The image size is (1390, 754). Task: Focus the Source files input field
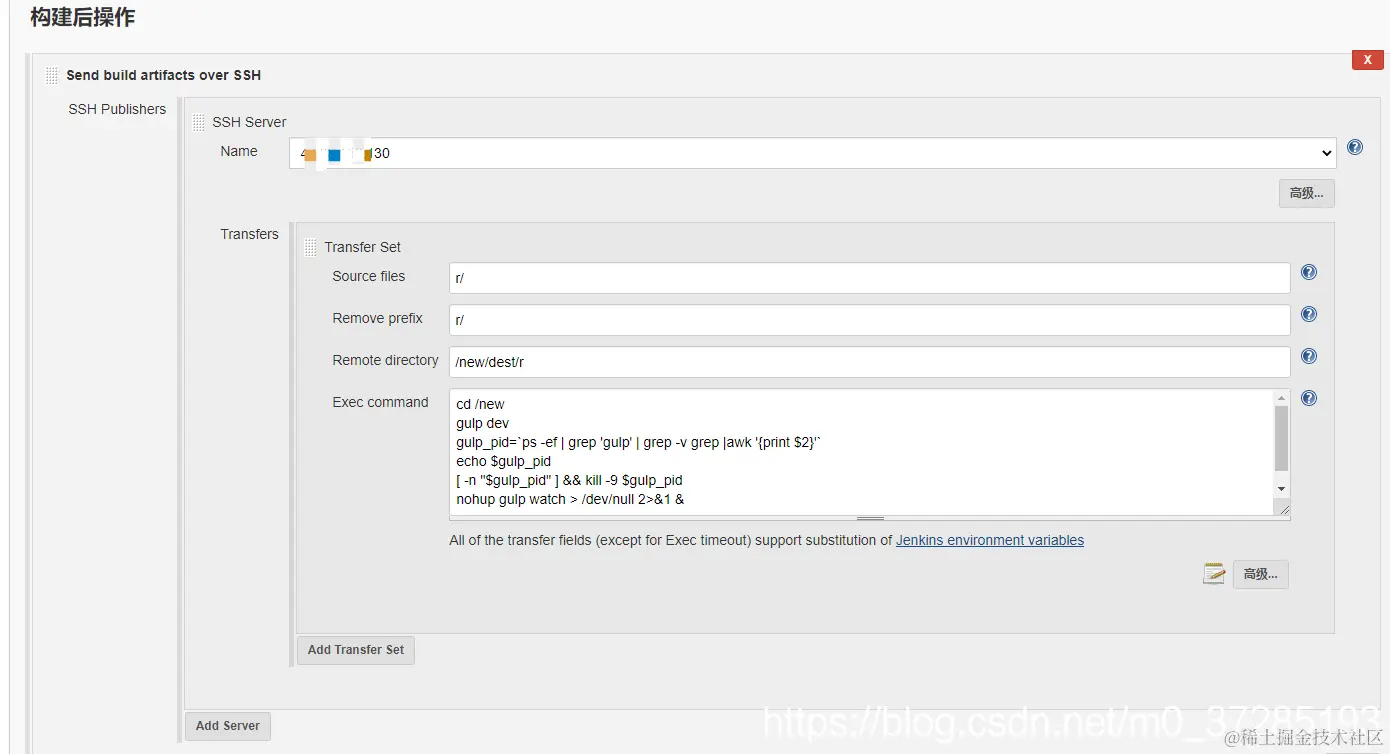[870, 278]
